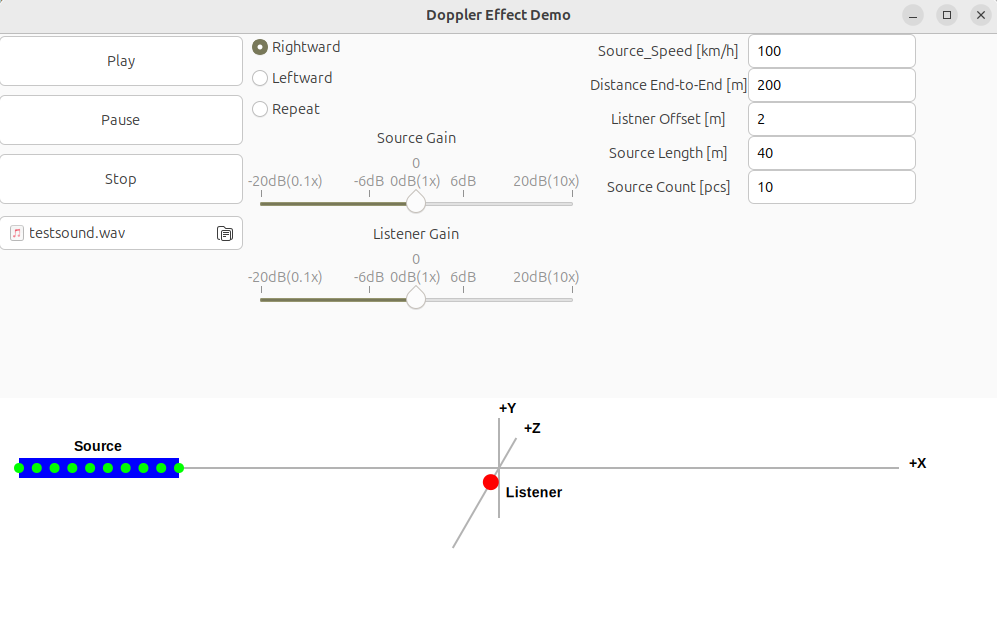Maximize the Doppler Effect Demo window

point(946,15)
